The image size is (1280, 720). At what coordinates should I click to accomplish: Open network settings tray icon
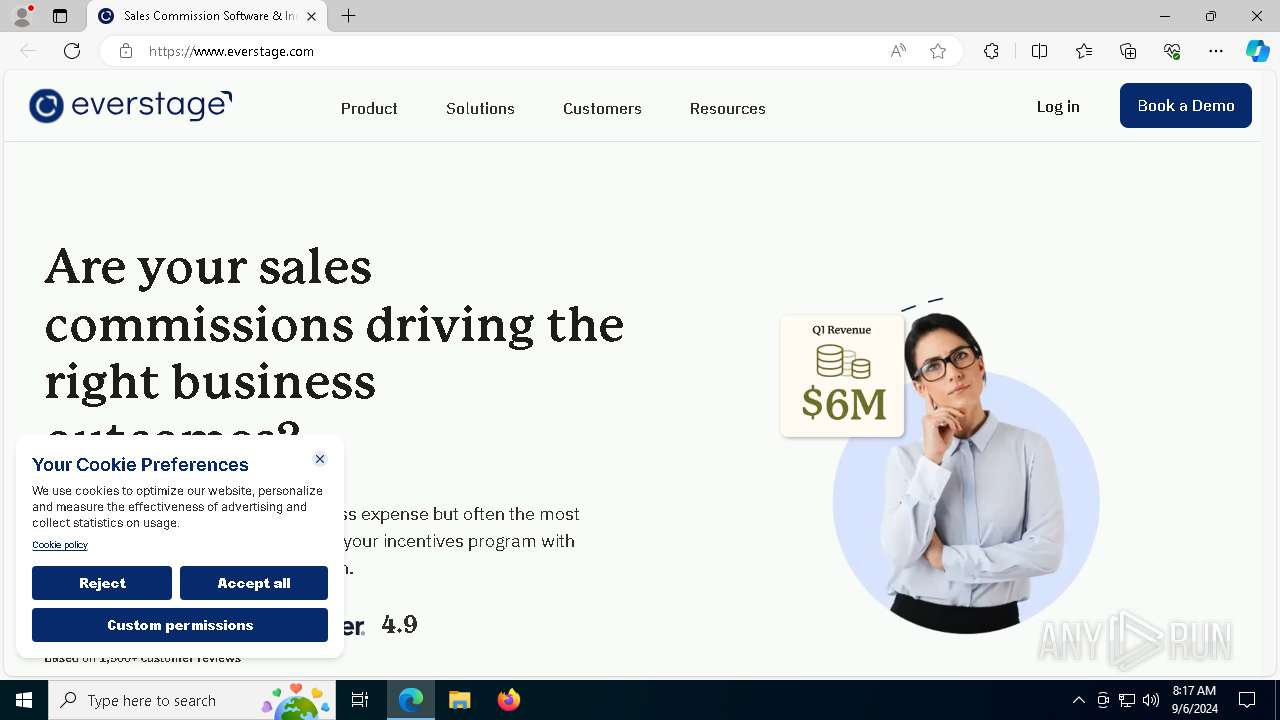(x=1127, y=700)
